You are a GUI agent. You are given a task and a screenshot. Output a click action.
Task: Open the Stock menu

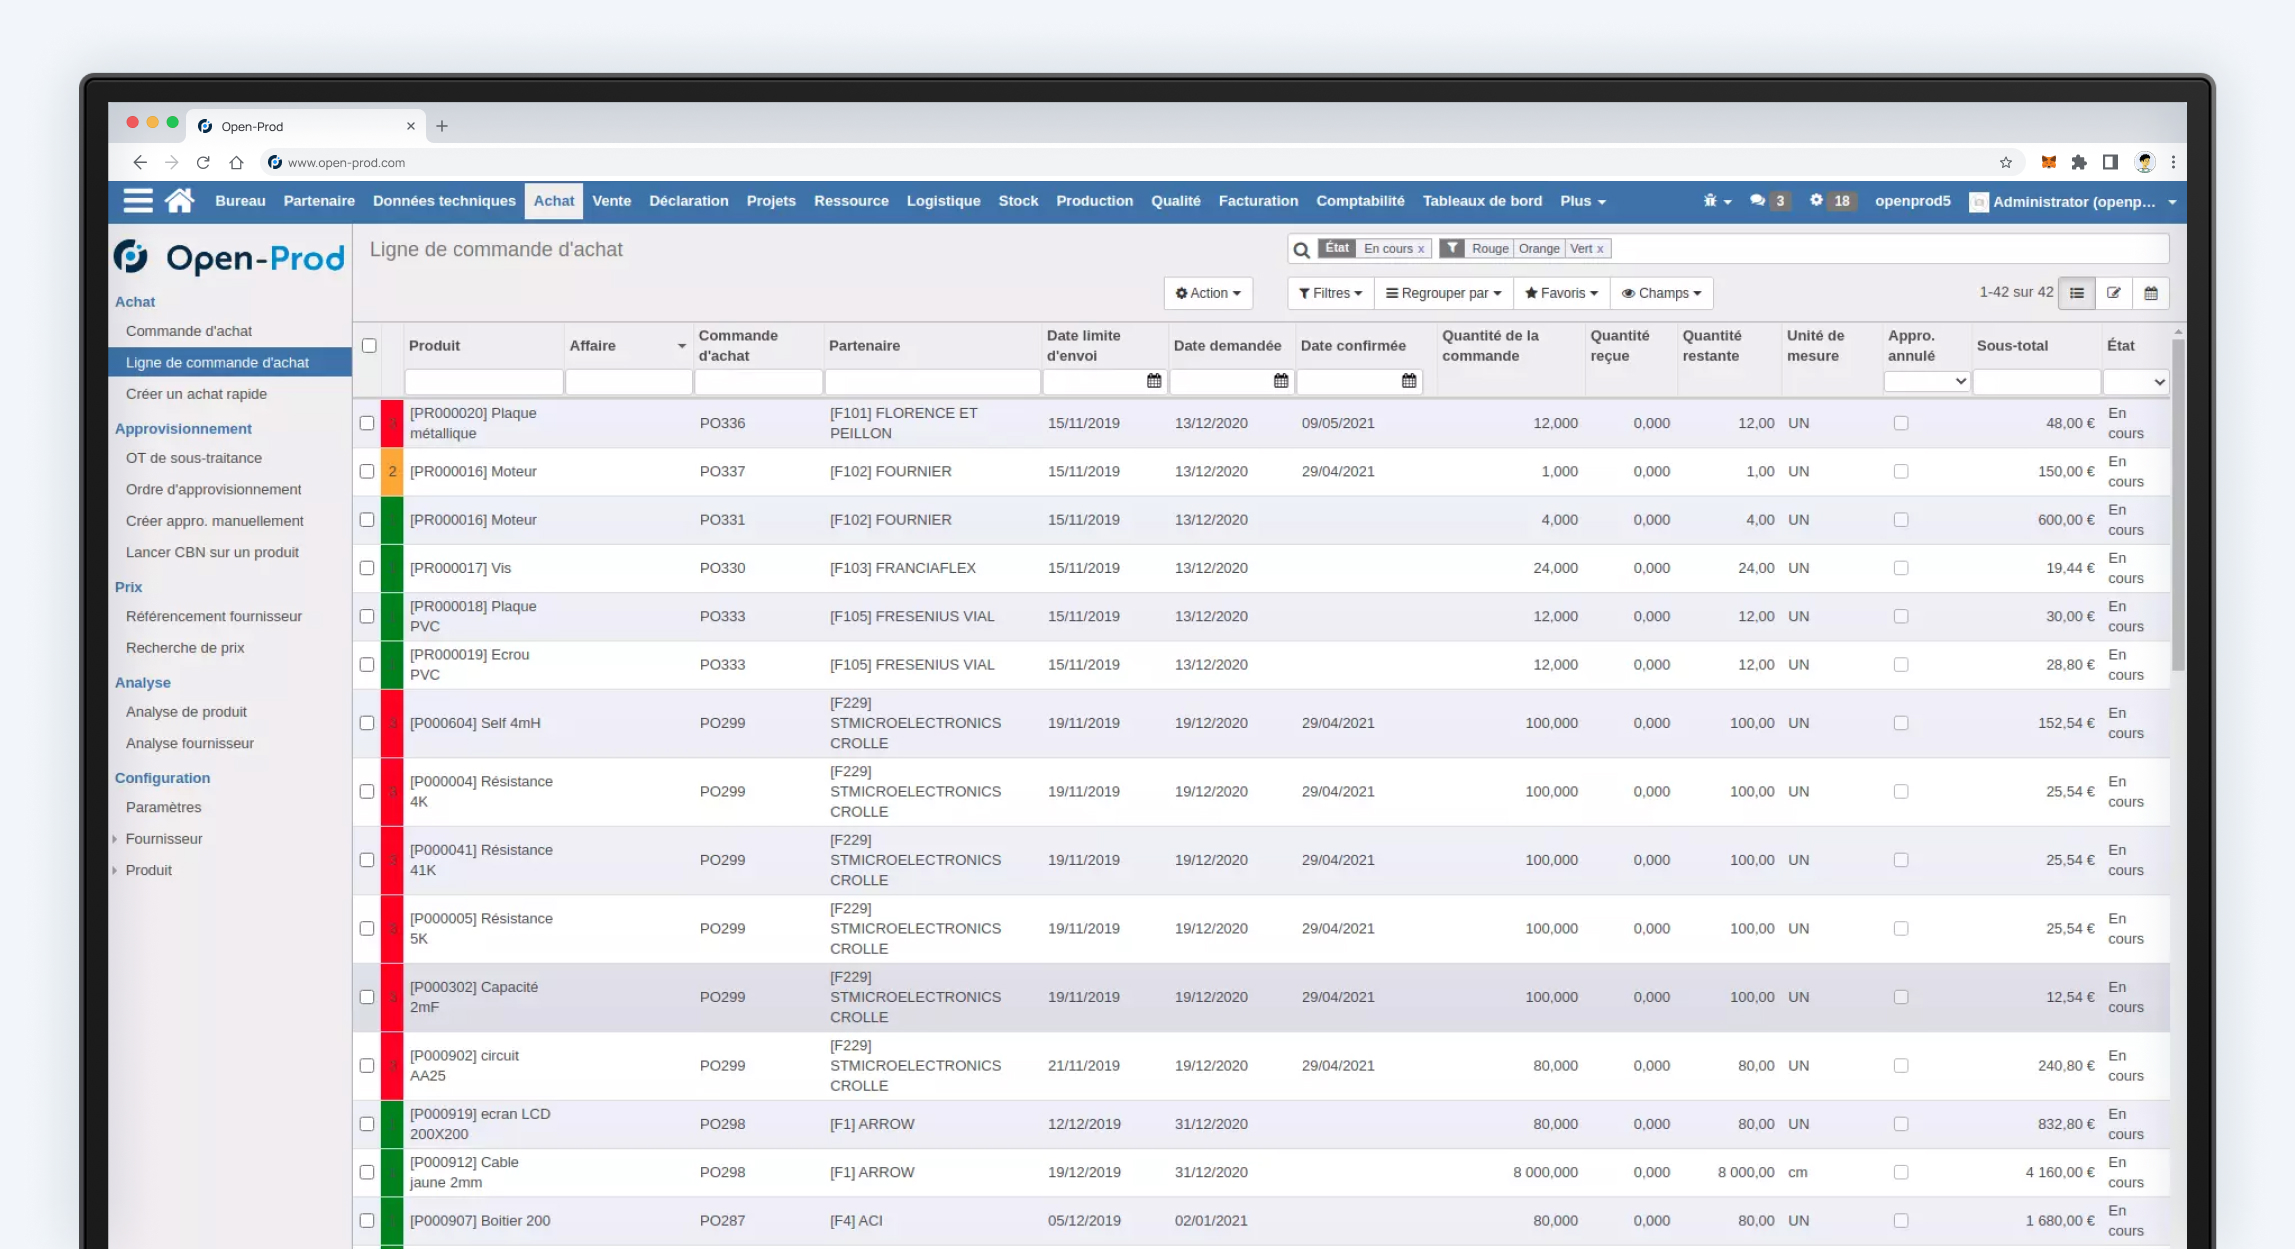(1018, 201)
